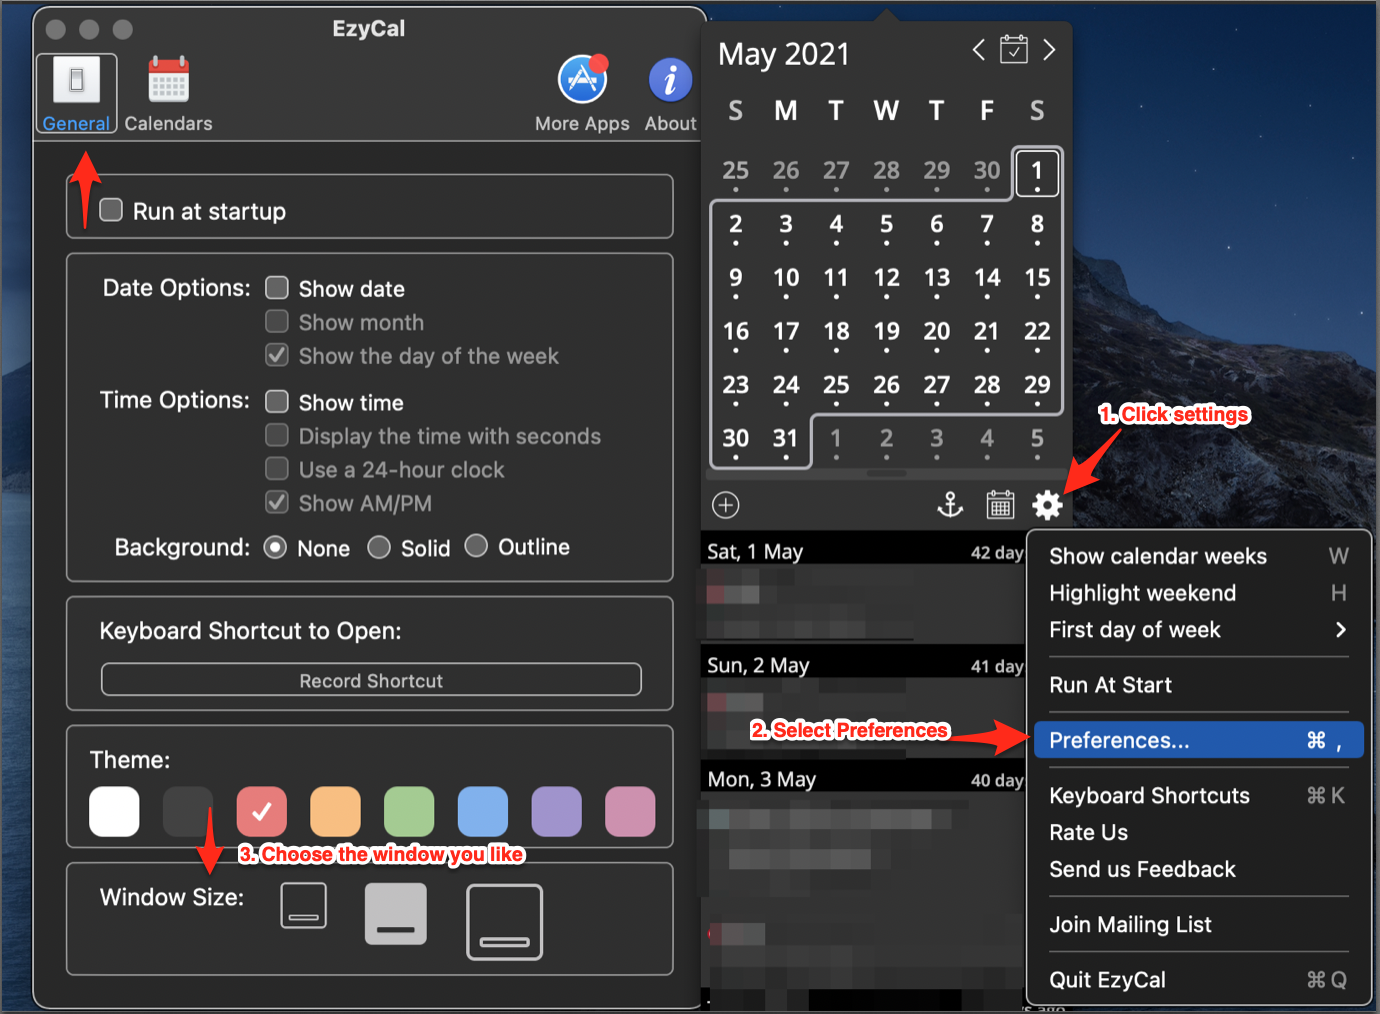Click Join Mailing List menu item
This screenshot has width=1380, height=1014.
click(x=1199, y=924)
